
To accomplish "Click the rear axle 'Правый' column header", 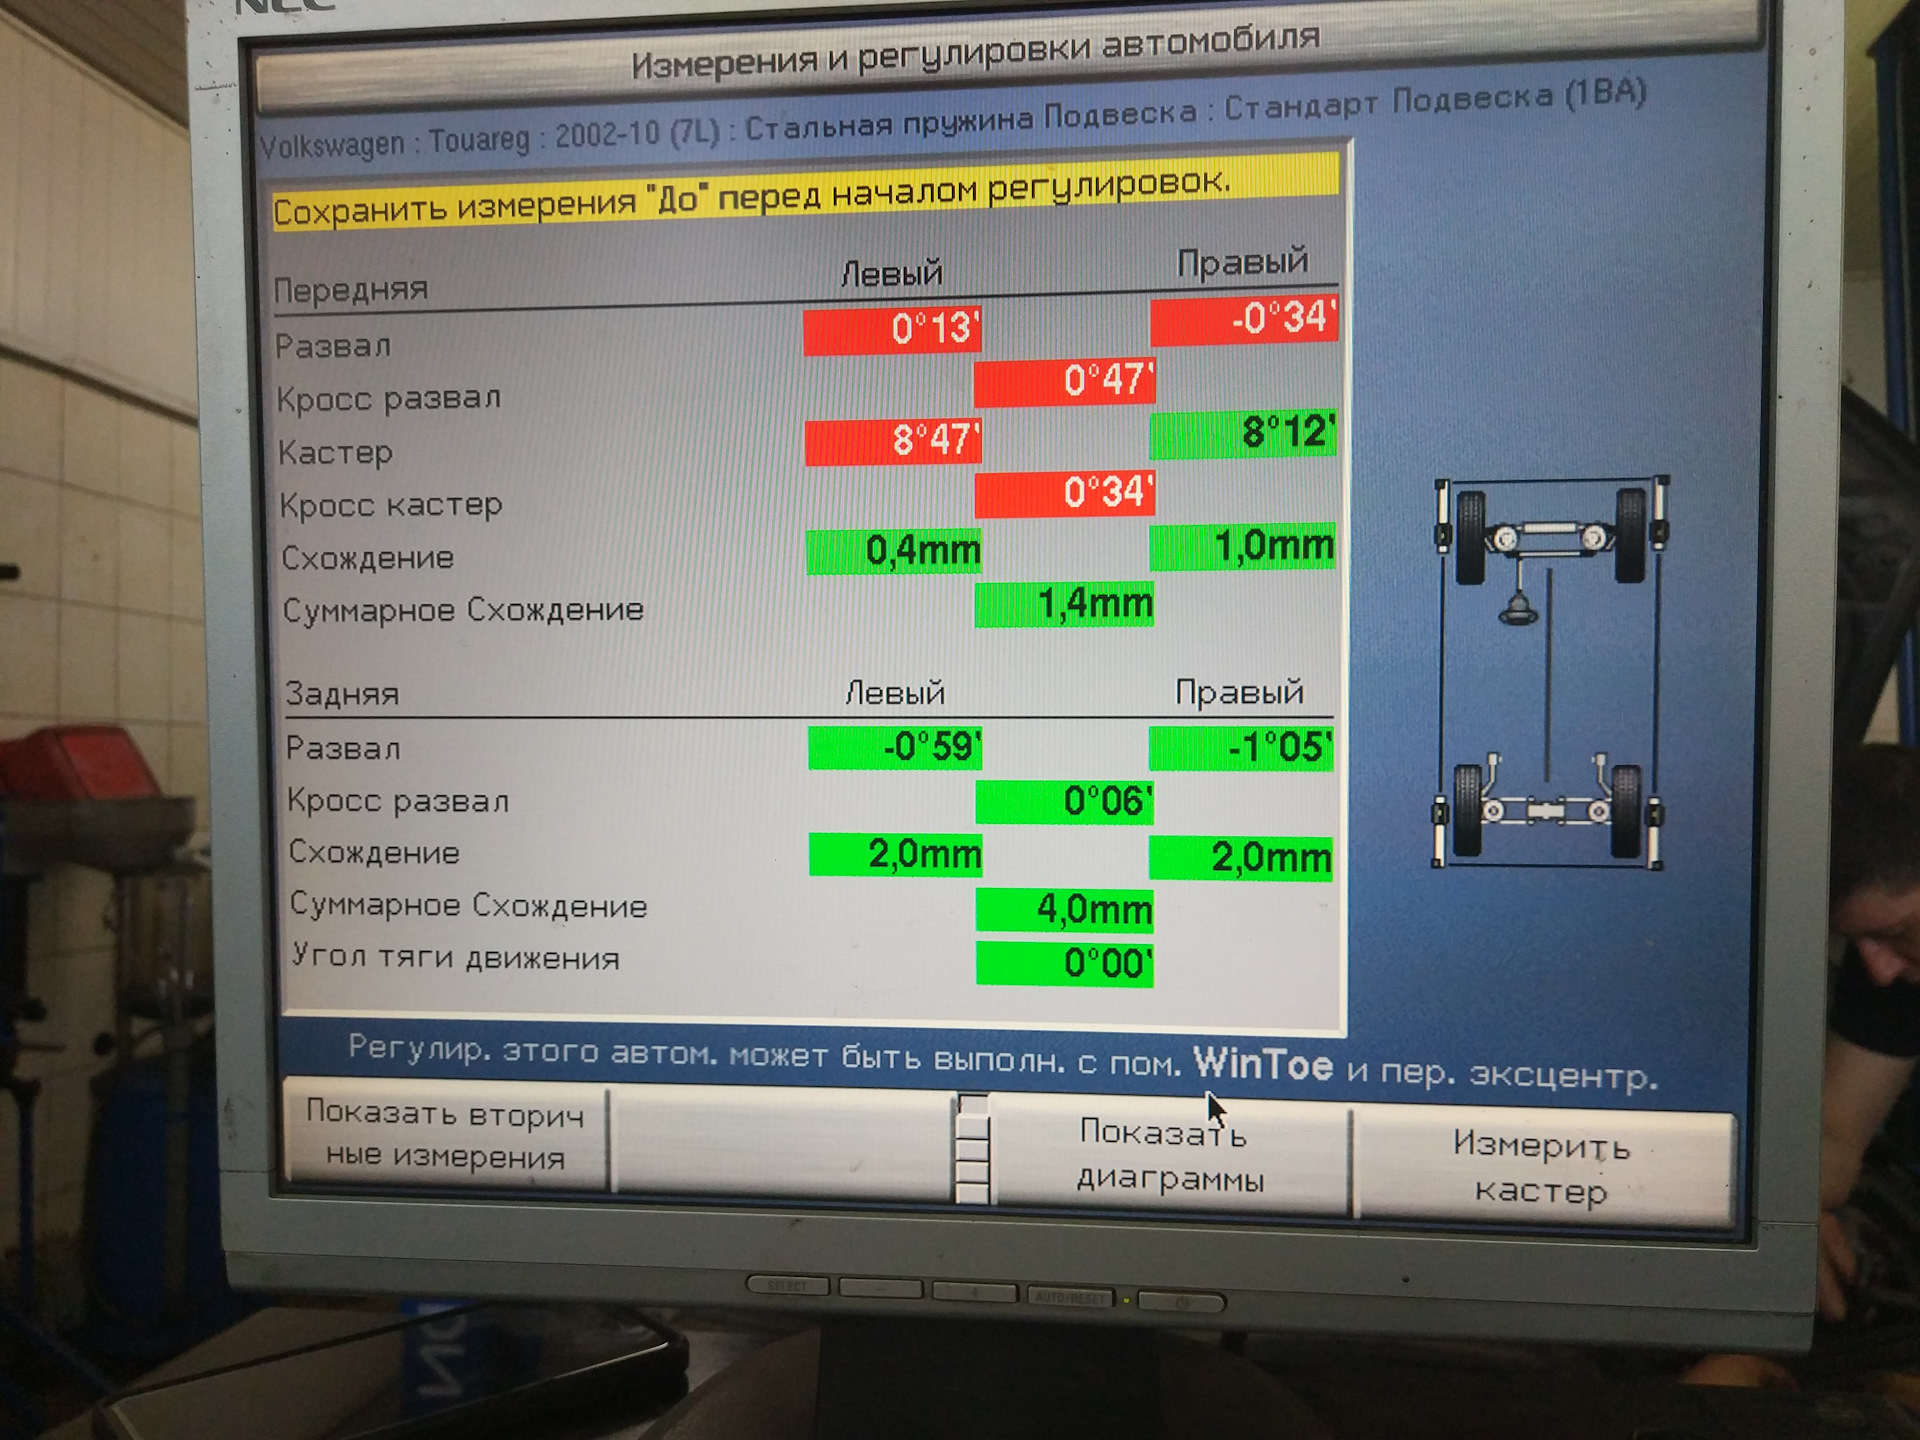I will point(1240,691).
